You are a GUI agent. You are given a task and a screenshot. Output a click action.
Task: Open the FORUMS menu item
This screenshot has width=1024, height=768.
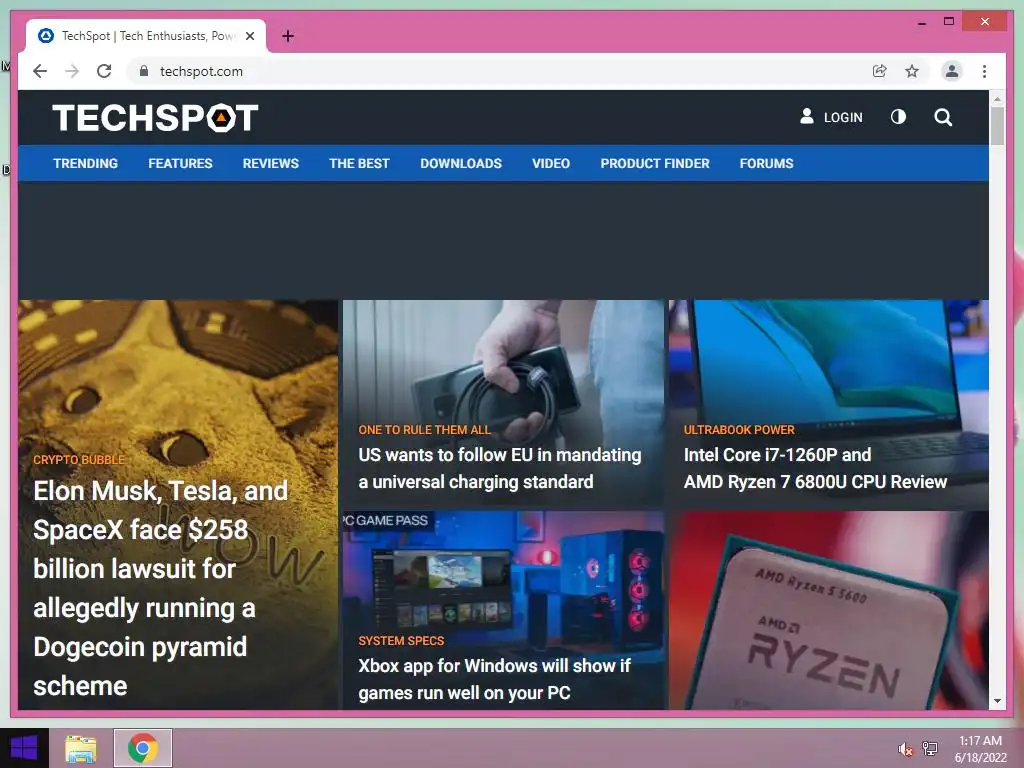click(x=767, y=163)
